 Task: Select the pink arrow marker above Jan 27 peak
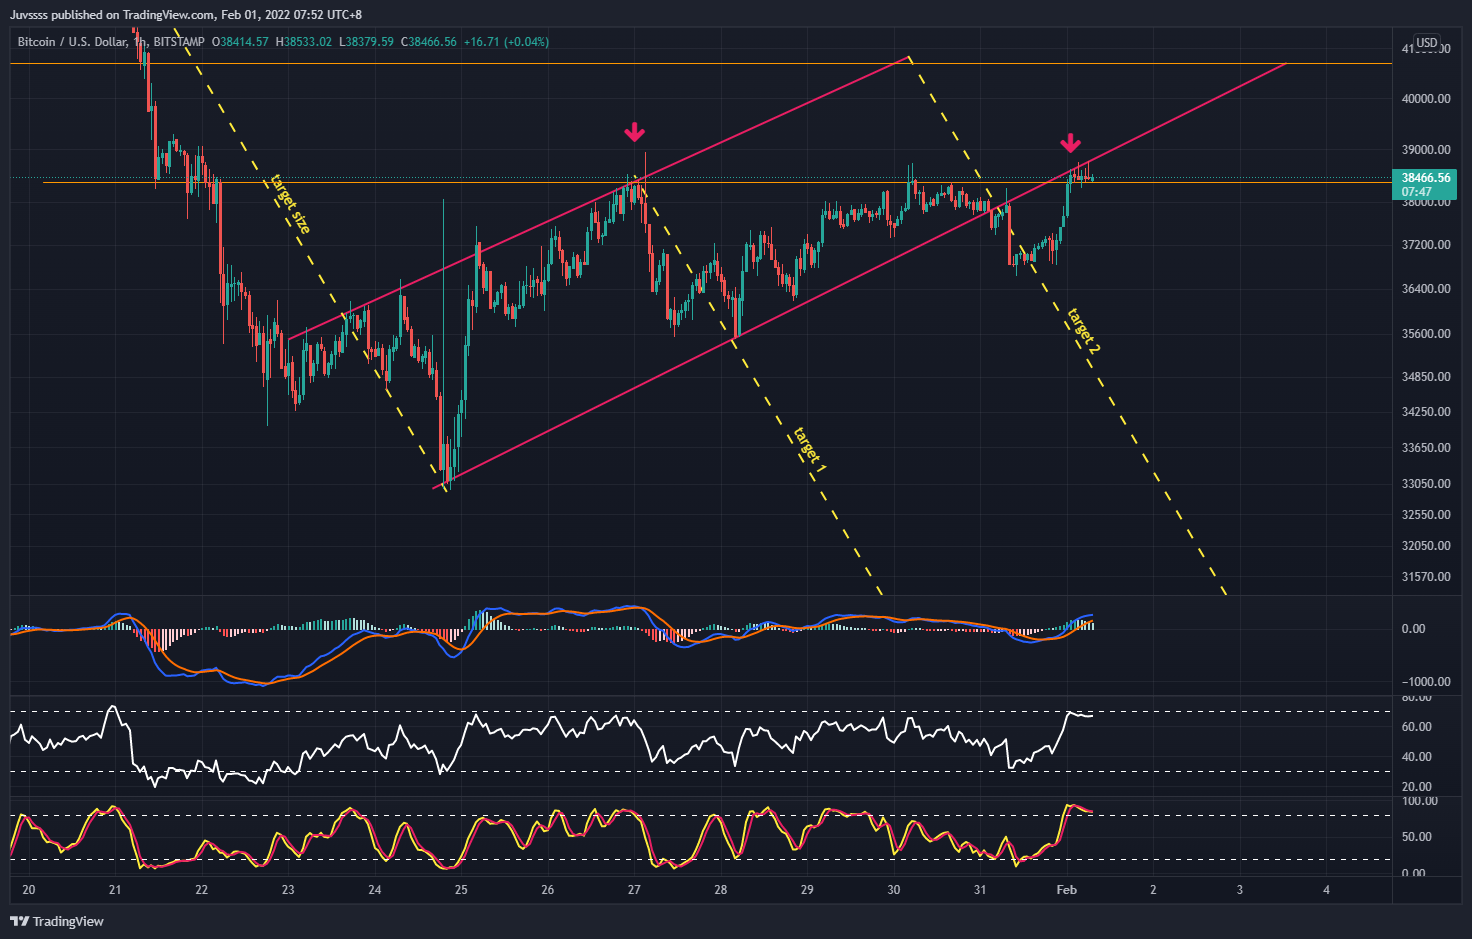click(x=634, y=133)
